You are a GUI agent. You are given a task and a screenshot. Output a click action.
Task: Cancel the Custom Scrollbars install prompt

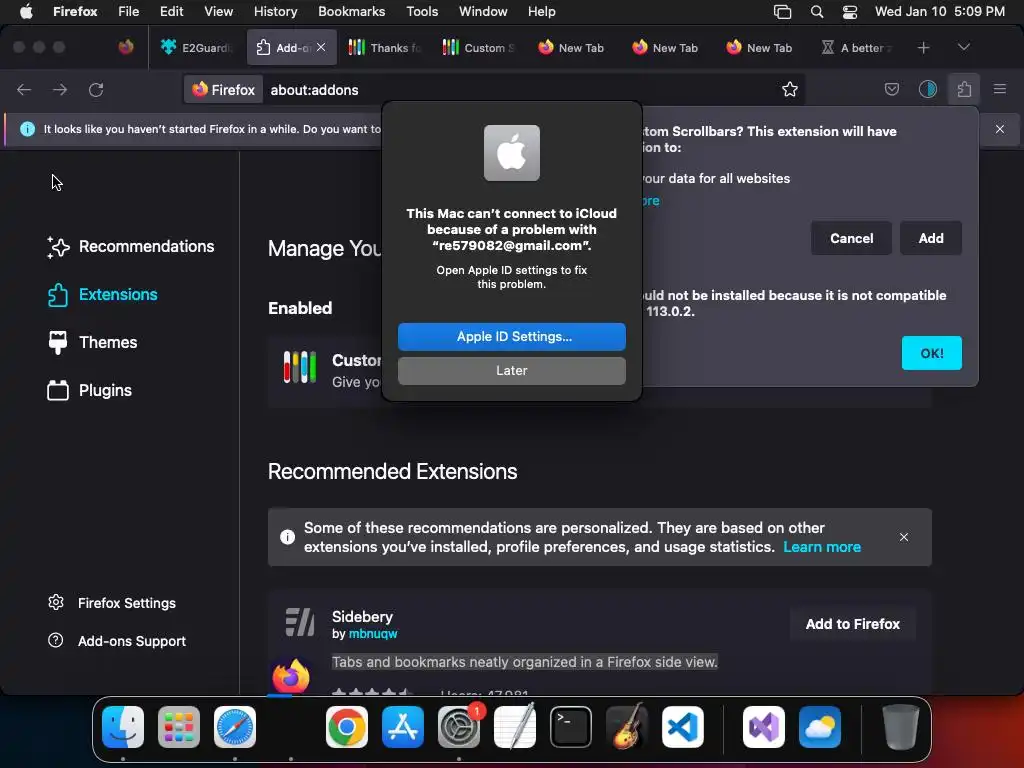point(851,238)
